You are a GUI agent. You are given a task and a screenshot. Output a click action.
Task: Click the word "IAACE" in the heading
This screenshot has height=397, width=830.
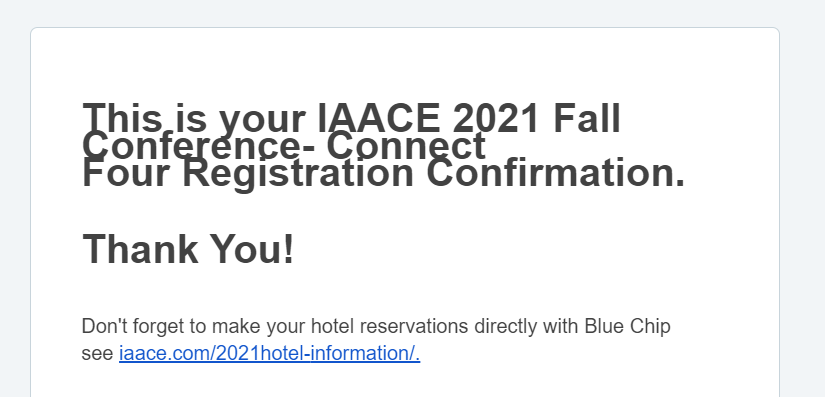point(379,118)
